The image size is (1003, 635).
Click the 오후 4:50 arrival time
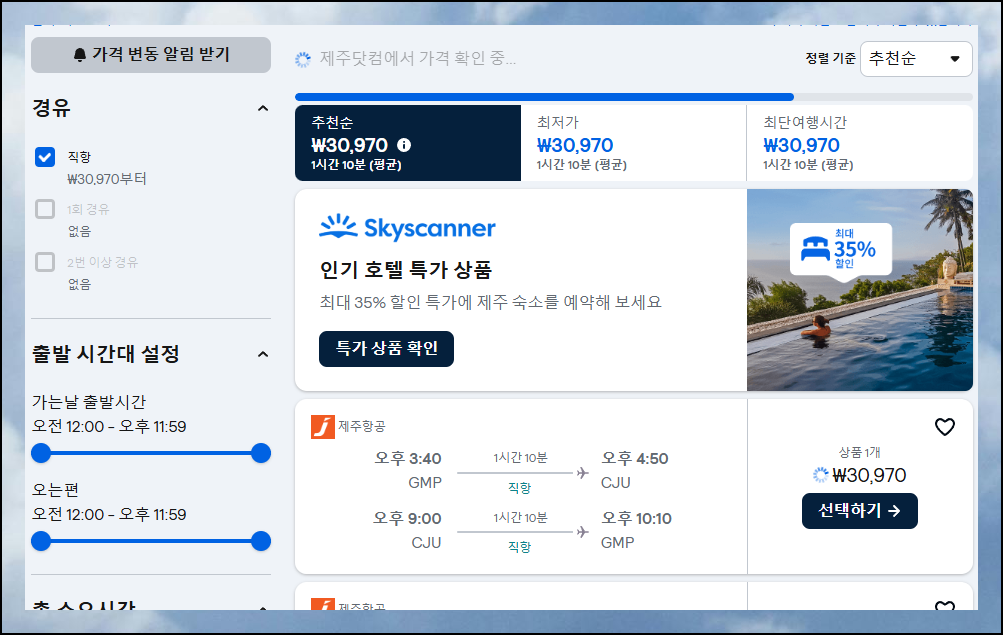click(635, 459)
